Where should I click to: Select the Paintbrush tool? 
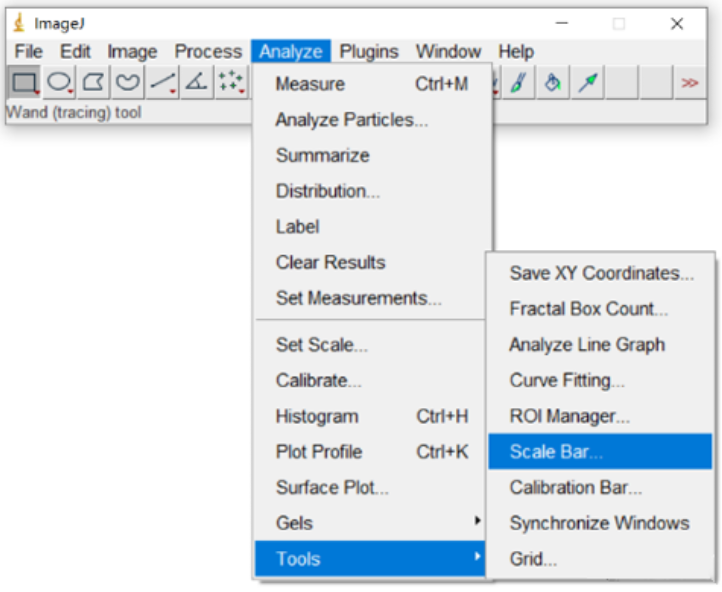[517, 83]
